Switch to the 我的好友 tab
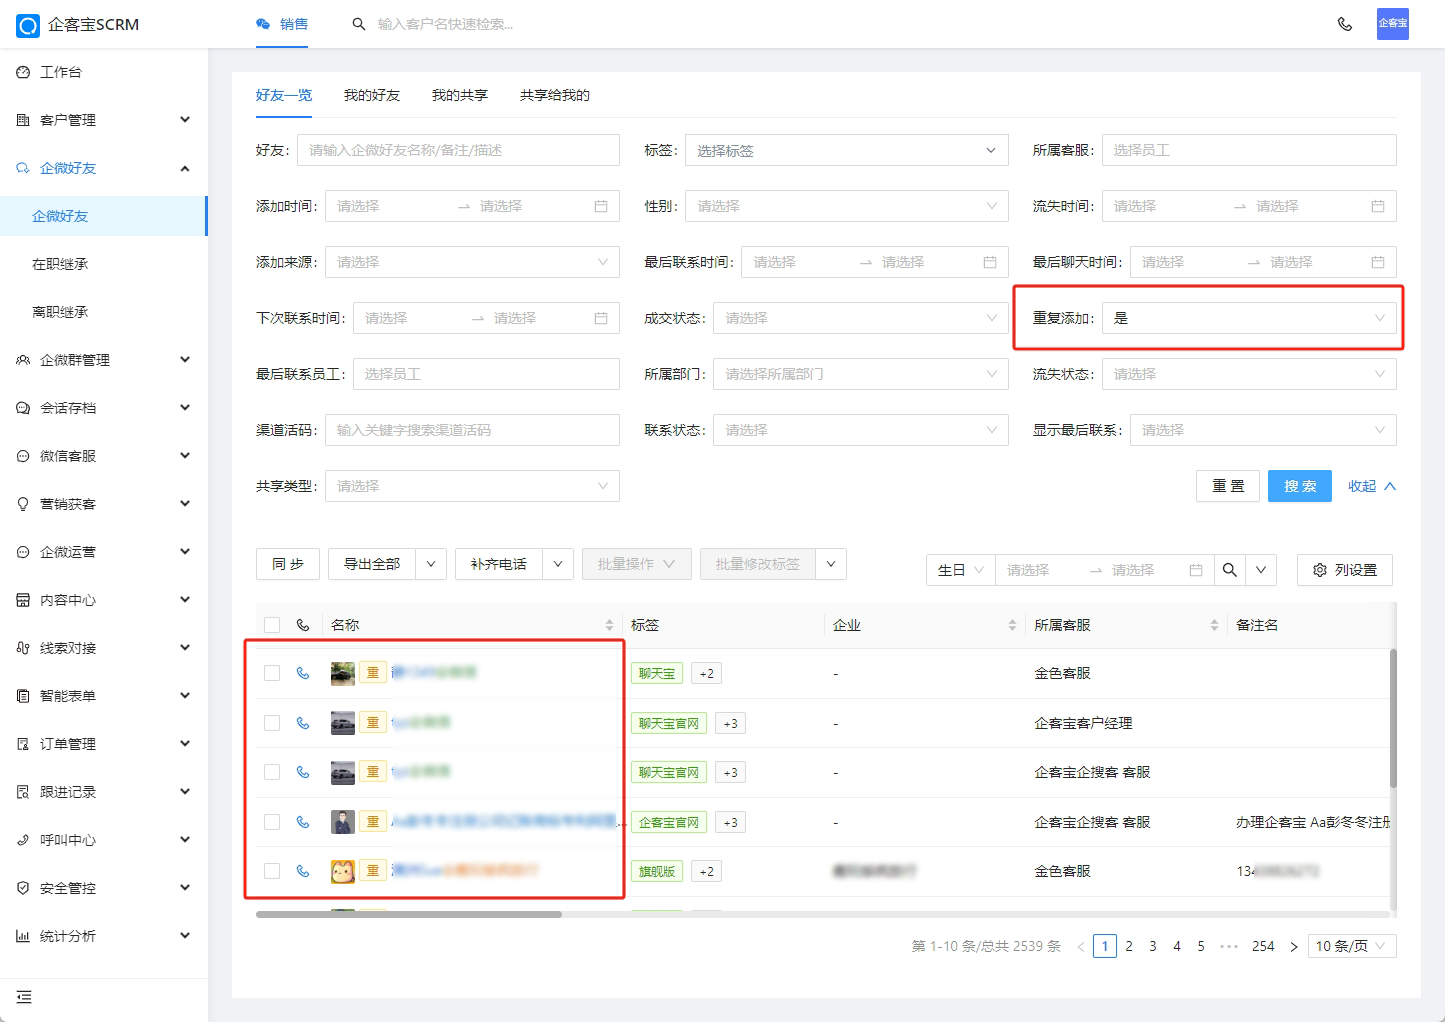1445x1022 pixels. (372, 95)
